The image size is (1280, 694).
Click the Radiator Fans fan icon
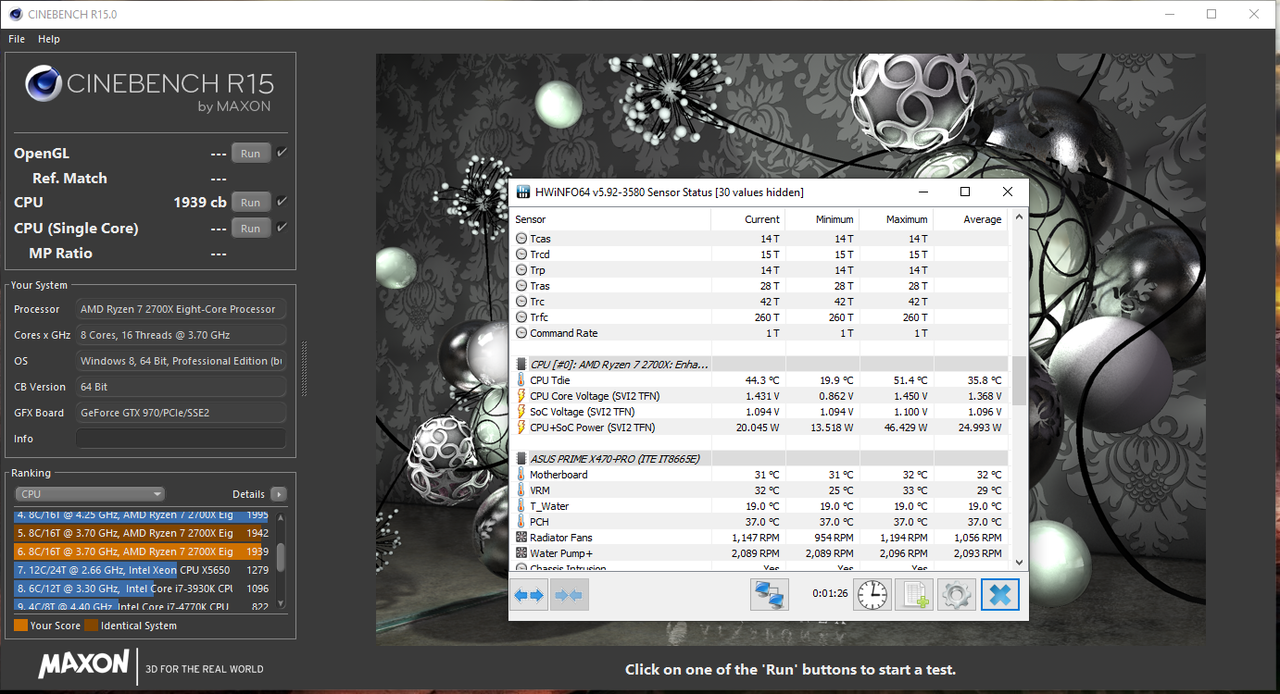click(x=521, y=538)
